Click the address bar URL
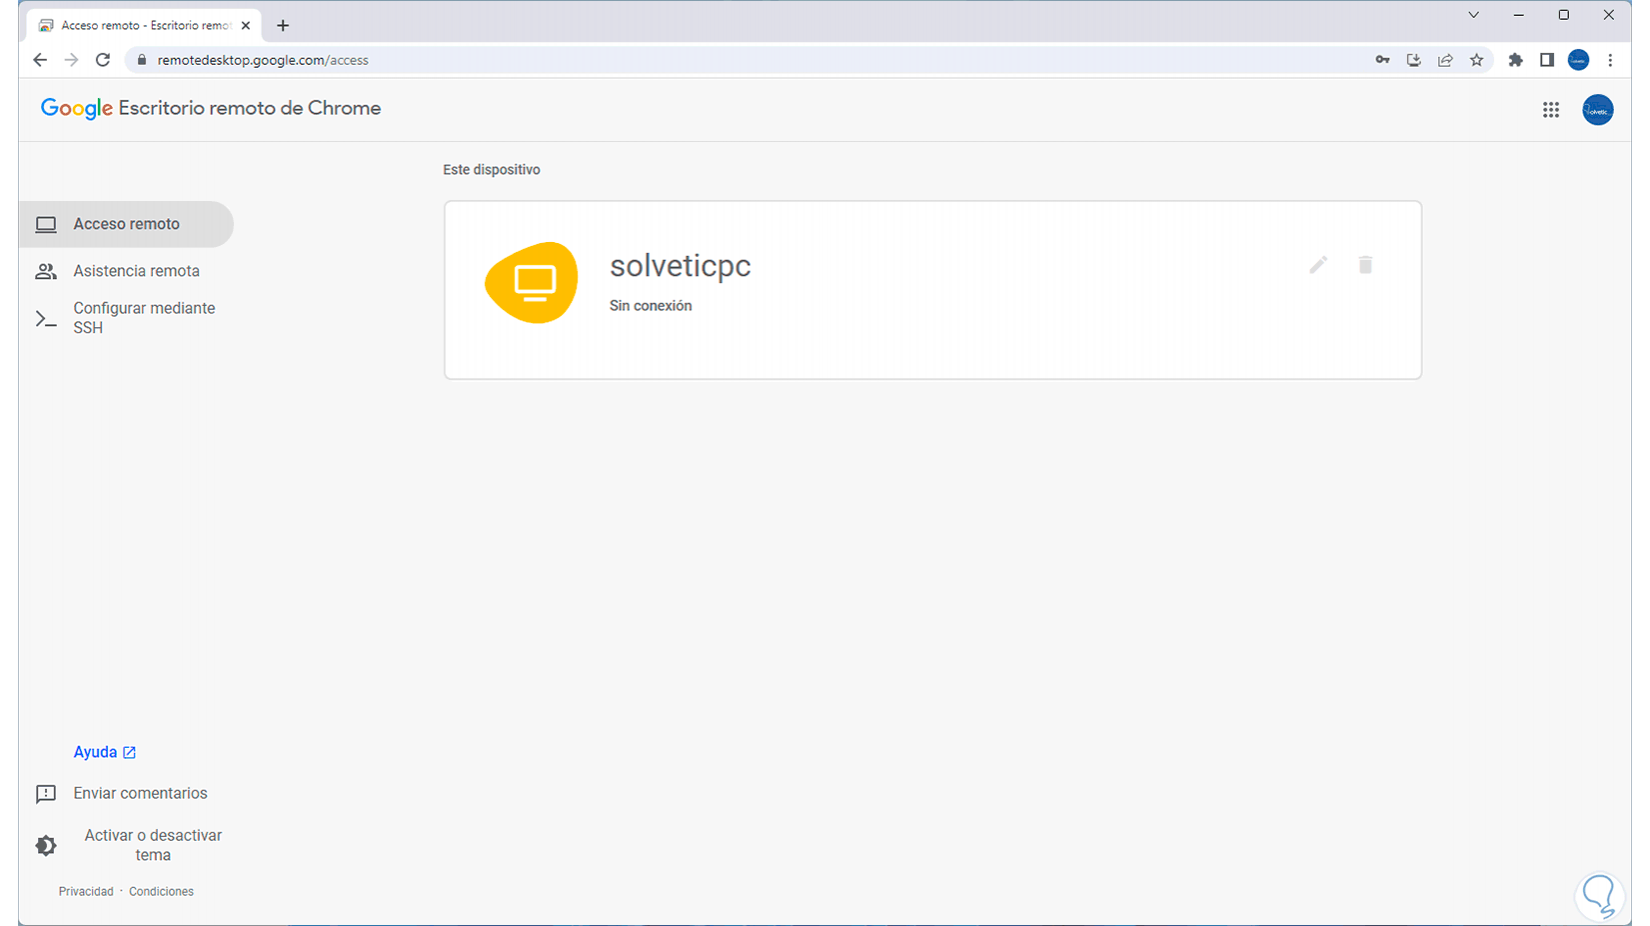 pyautogui.click(x=263, y=60)
